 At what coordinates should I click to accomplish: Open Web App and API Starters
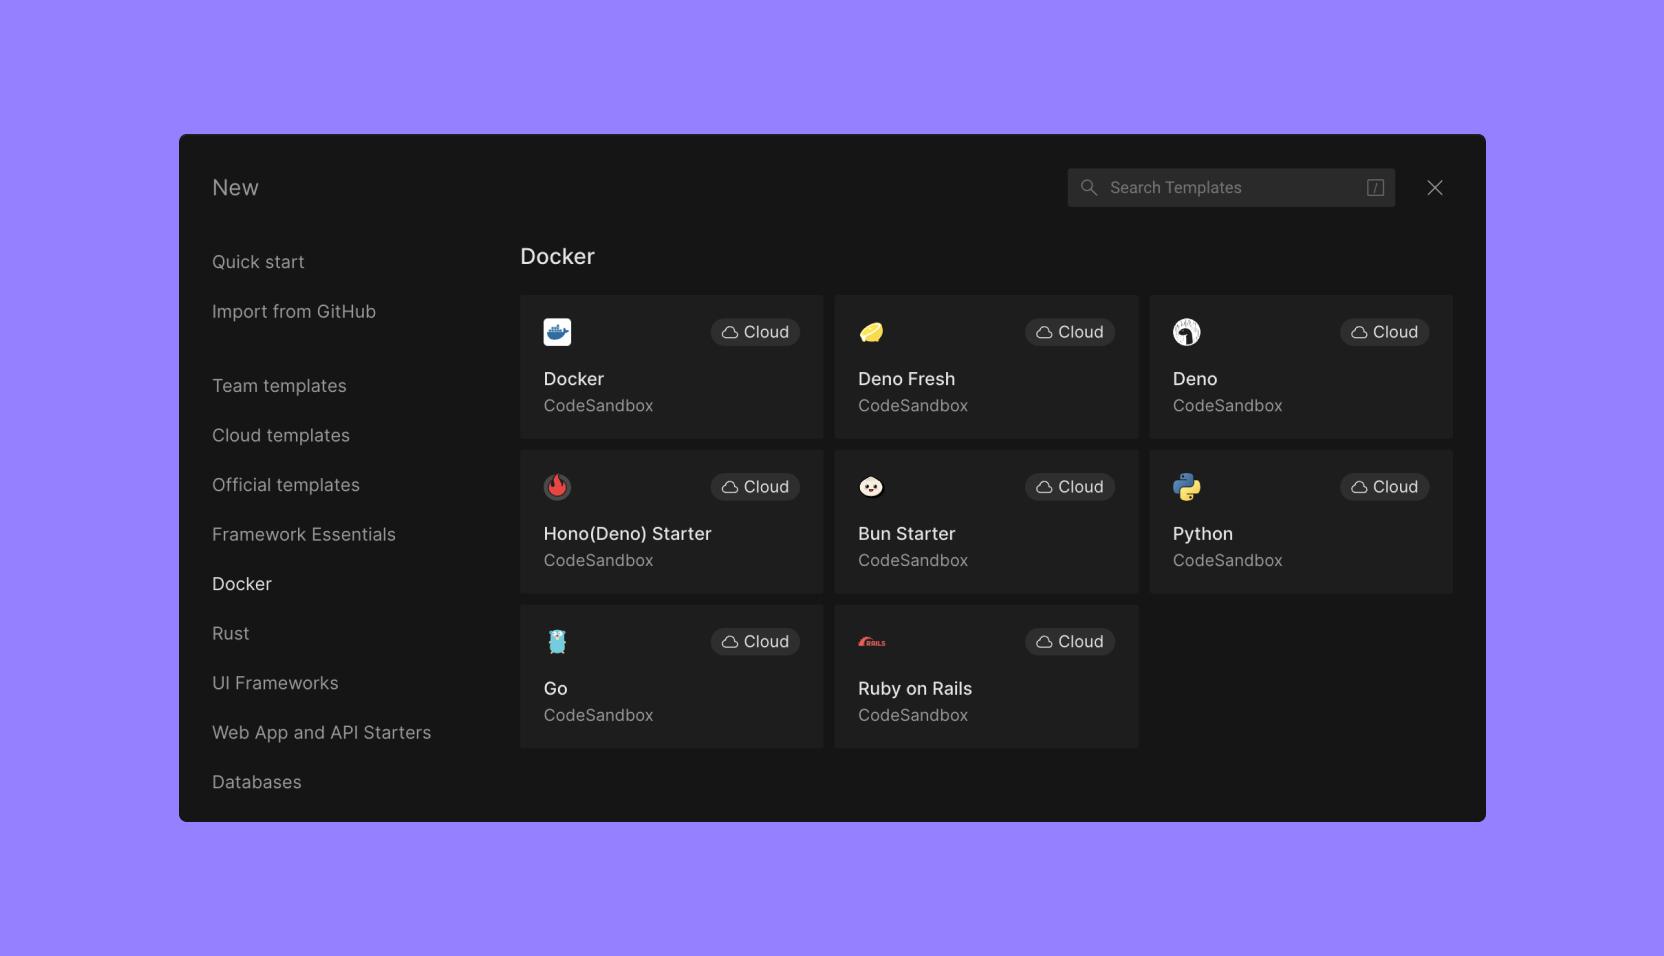click(321, 733)
